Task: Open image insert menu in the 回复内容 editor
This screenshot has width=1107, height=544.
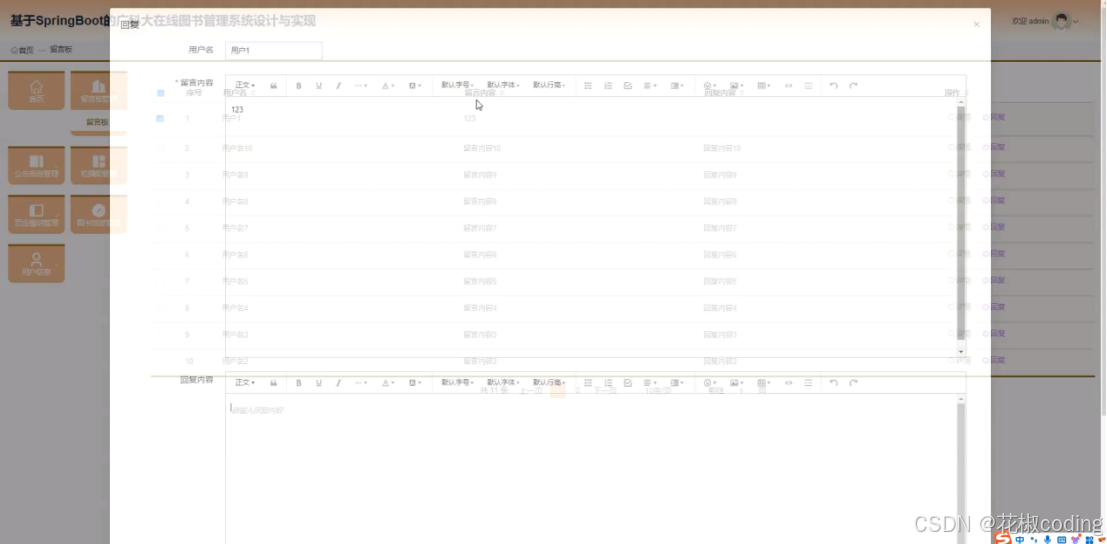Action: 736,382
